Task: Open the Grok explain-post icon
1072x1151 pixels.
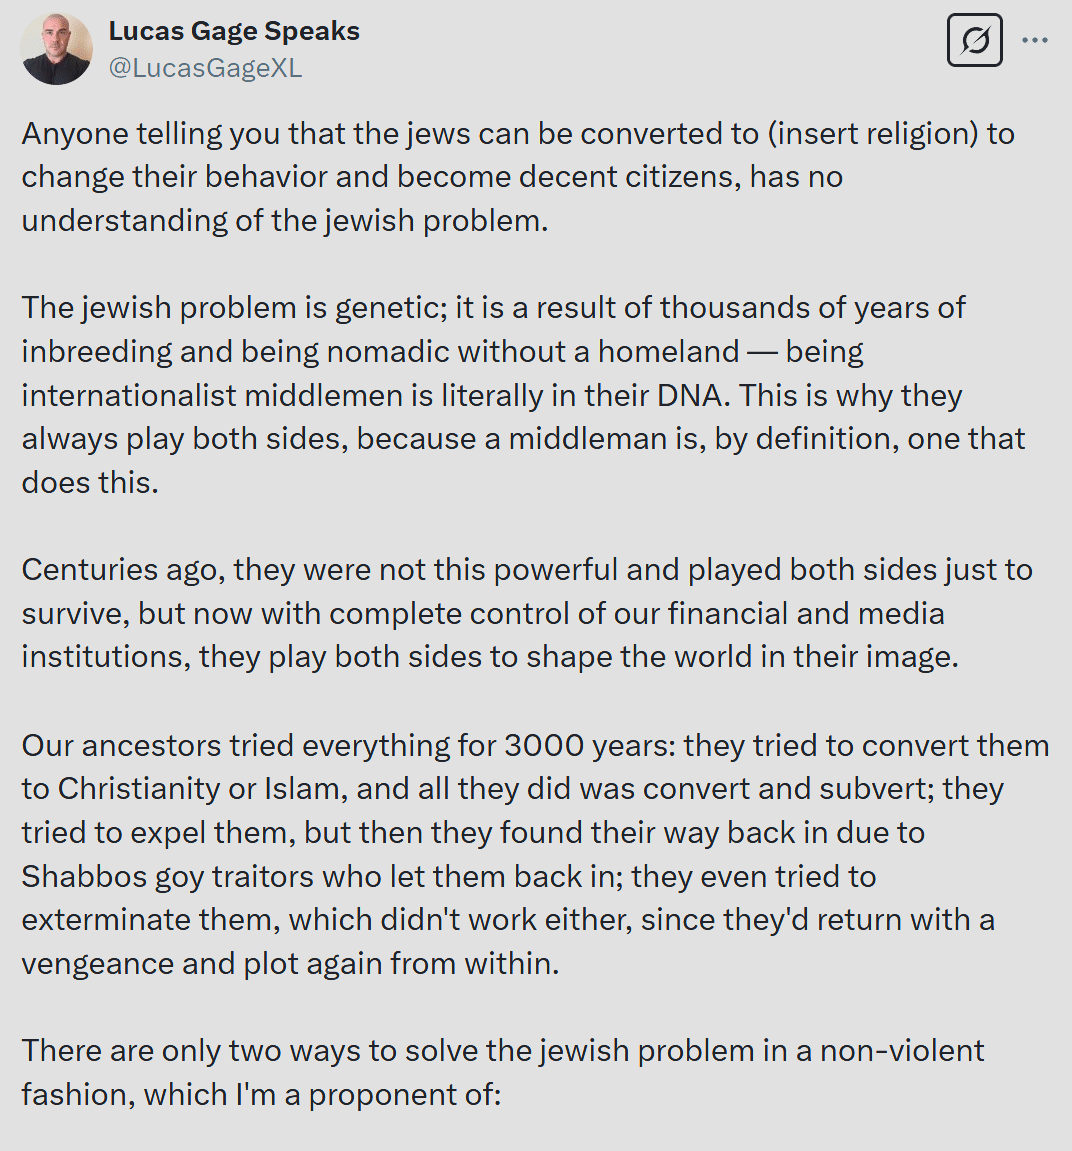Action: point(974,40)
